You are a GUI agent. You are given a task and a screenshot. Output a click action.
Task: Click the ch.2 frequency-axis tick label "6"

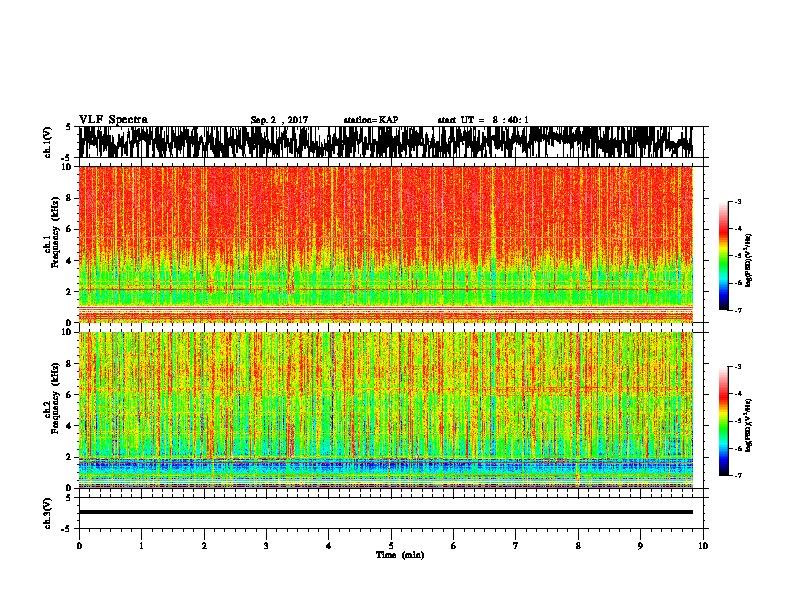[x=69, y=394]
